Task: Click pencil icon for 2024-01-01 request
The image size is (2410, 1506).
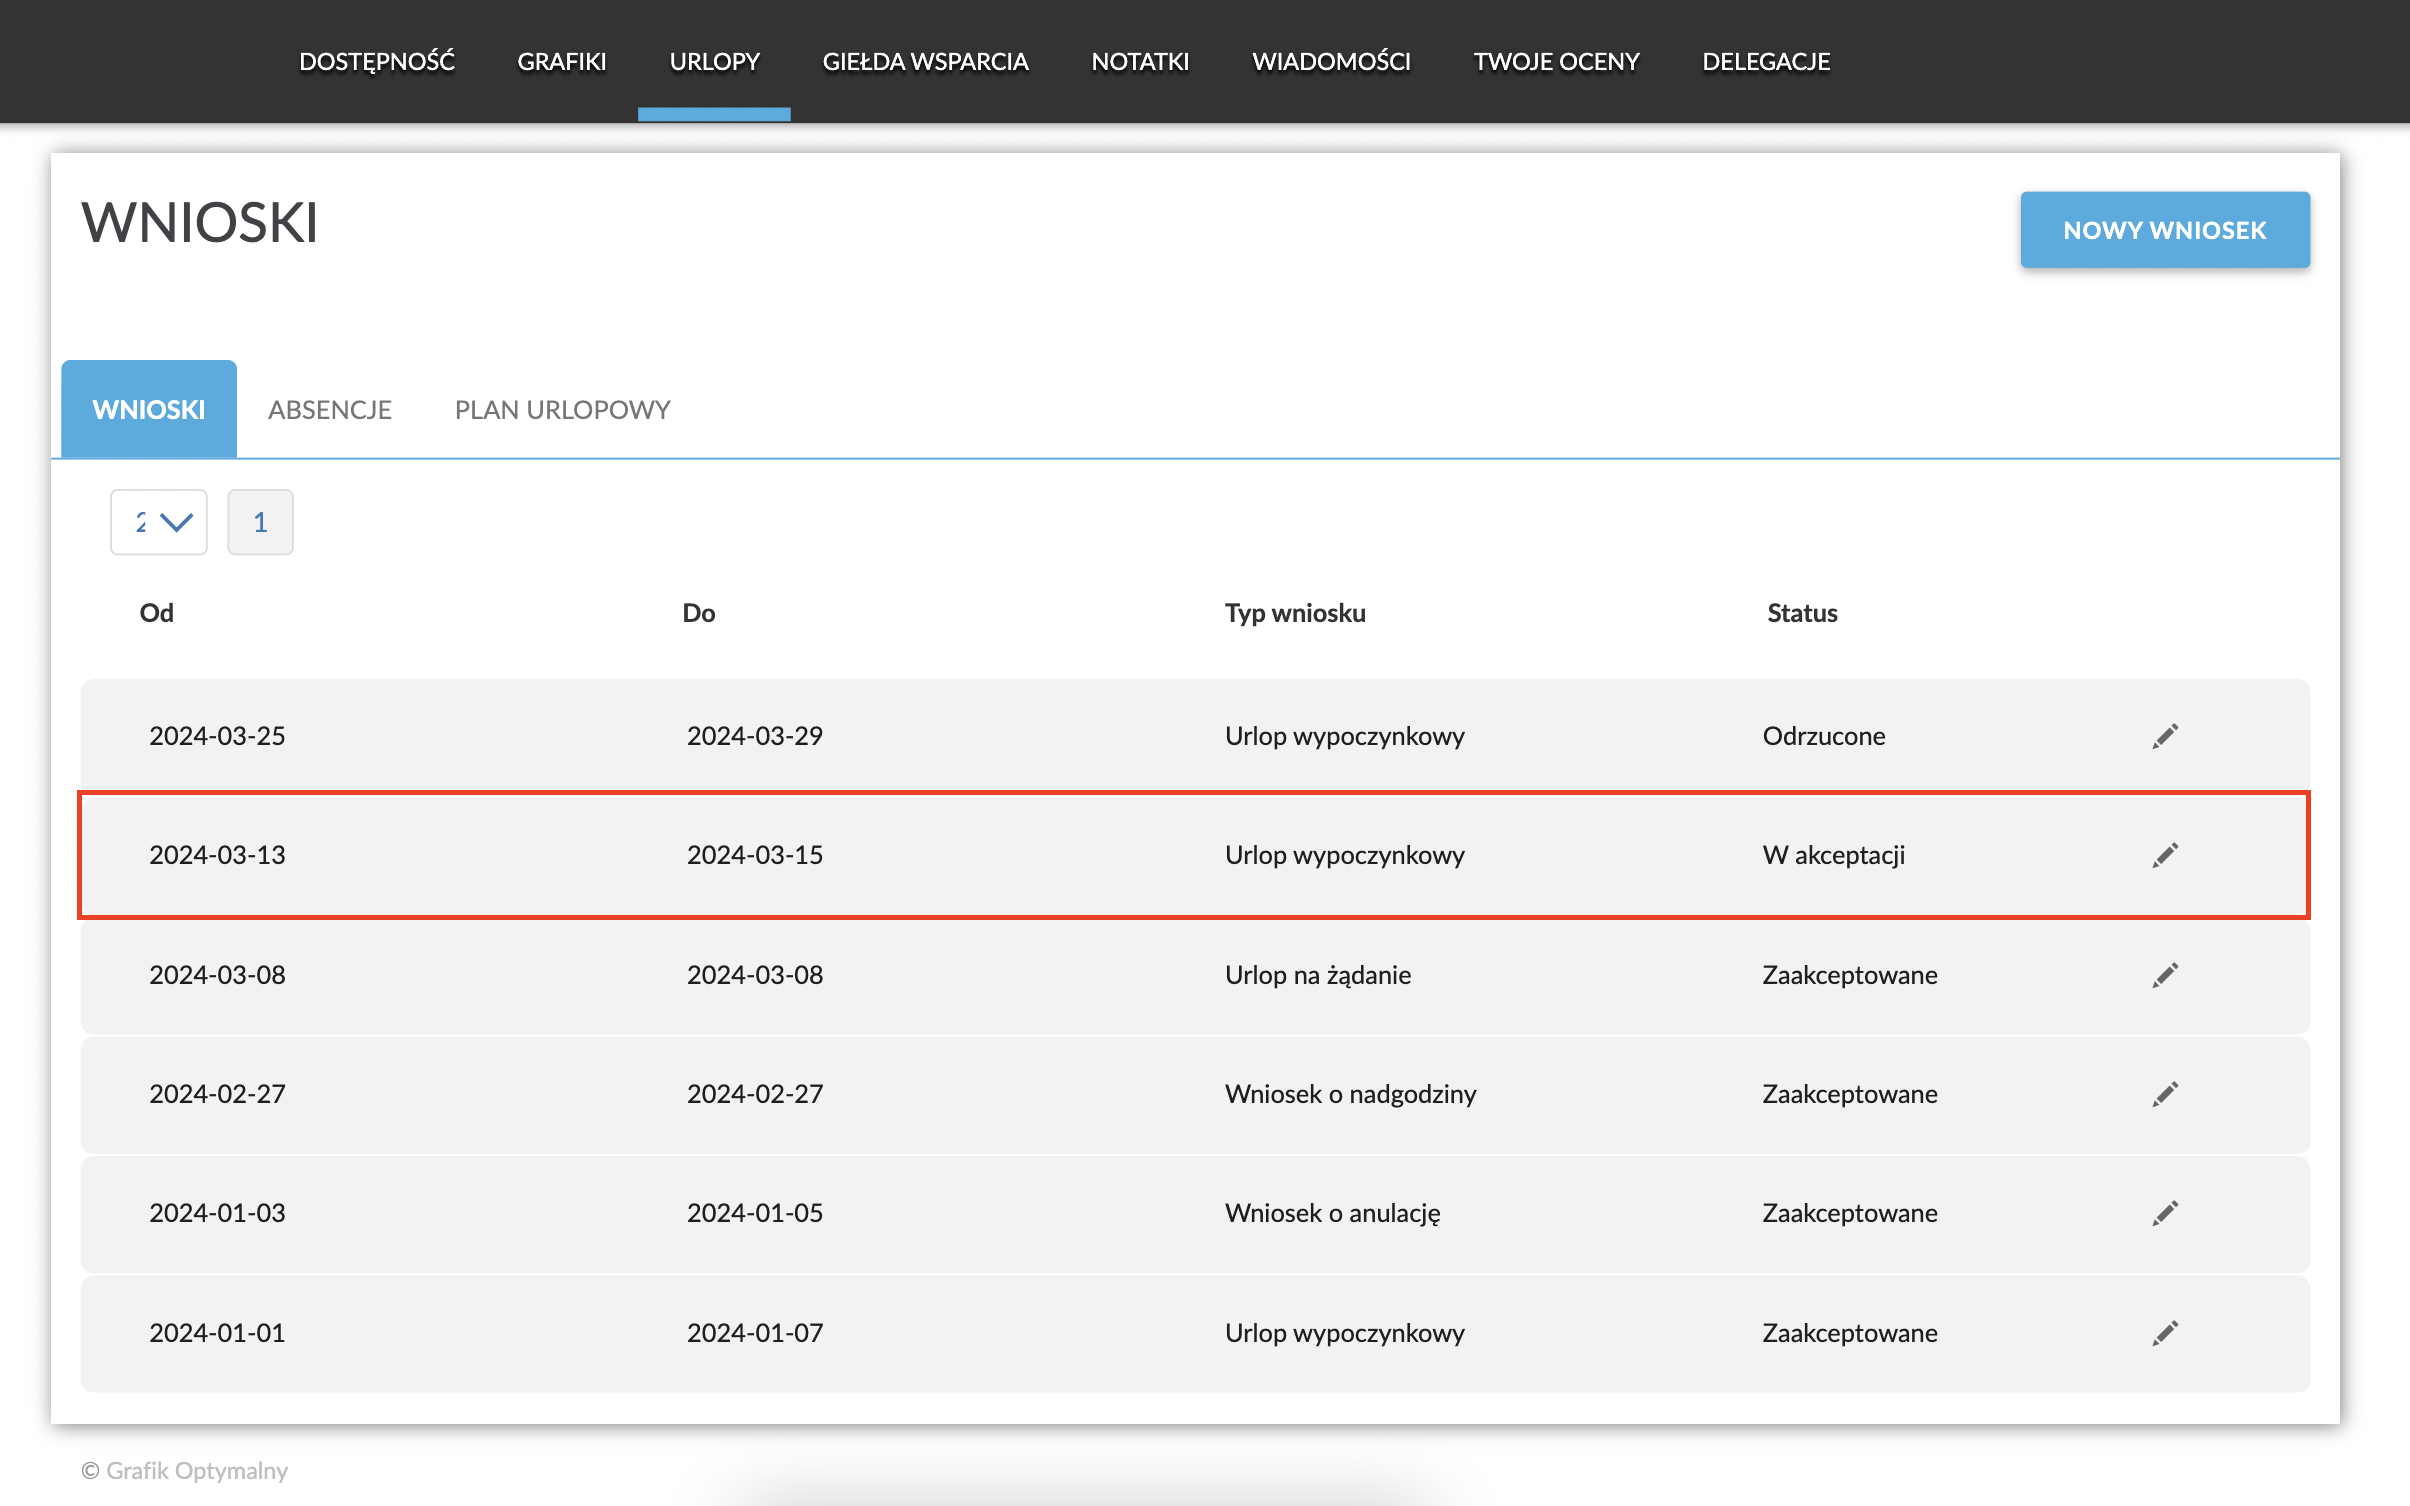Action: (2165, 1333)
